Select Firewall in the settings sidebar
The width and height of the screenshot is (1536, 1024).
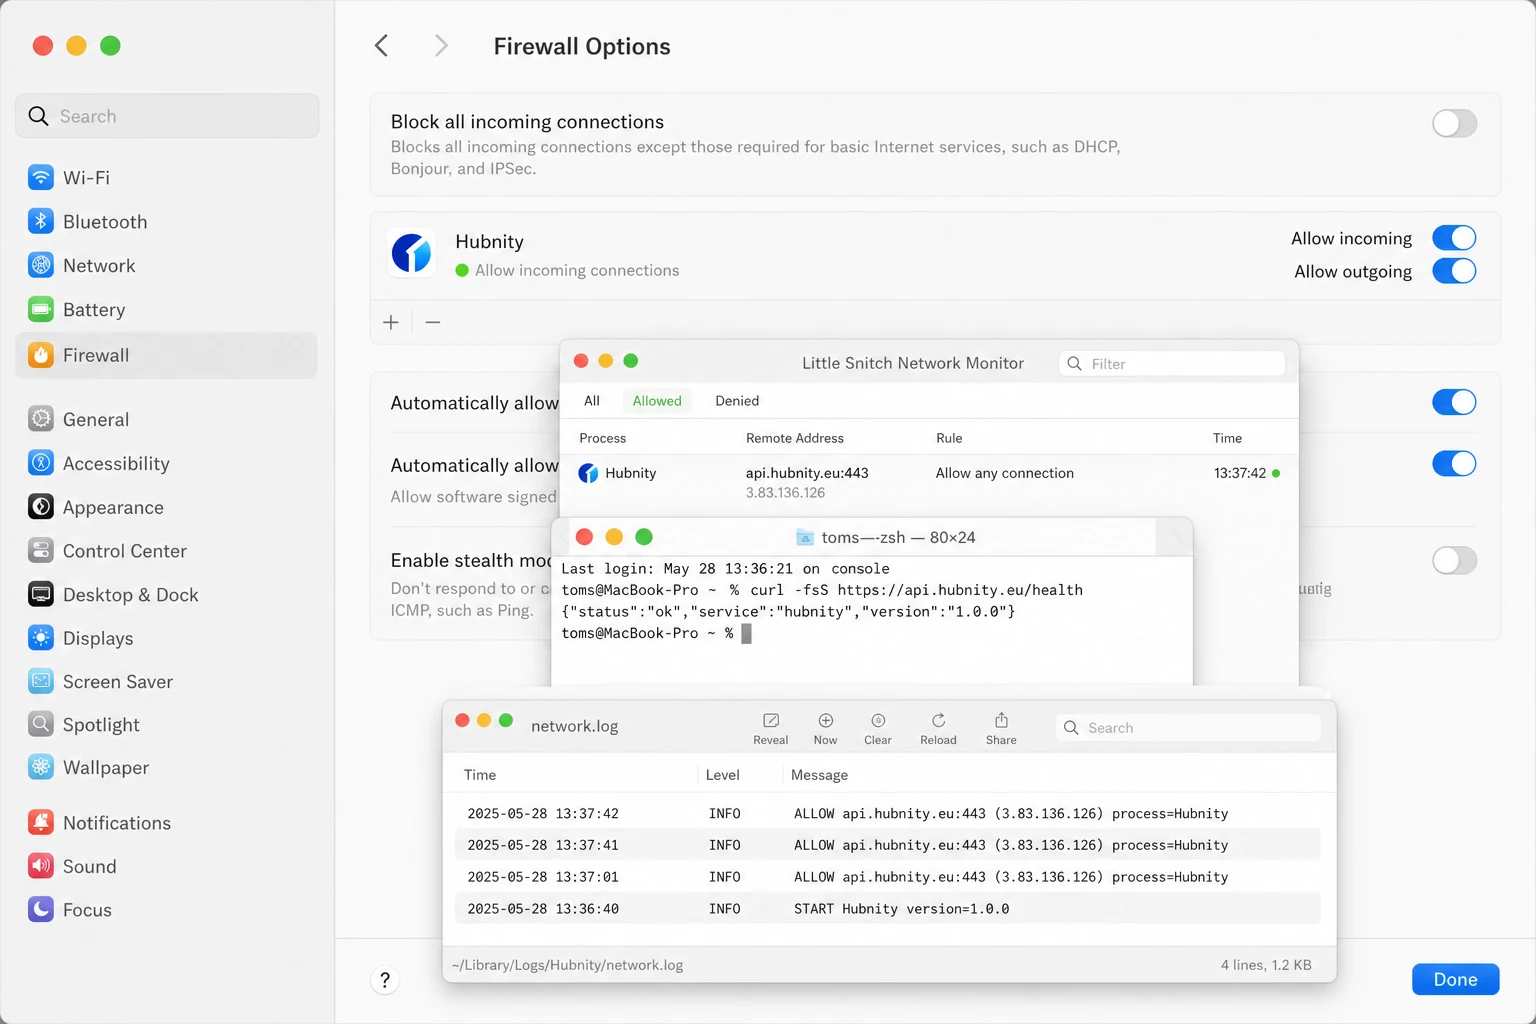[x=166, y=355]
